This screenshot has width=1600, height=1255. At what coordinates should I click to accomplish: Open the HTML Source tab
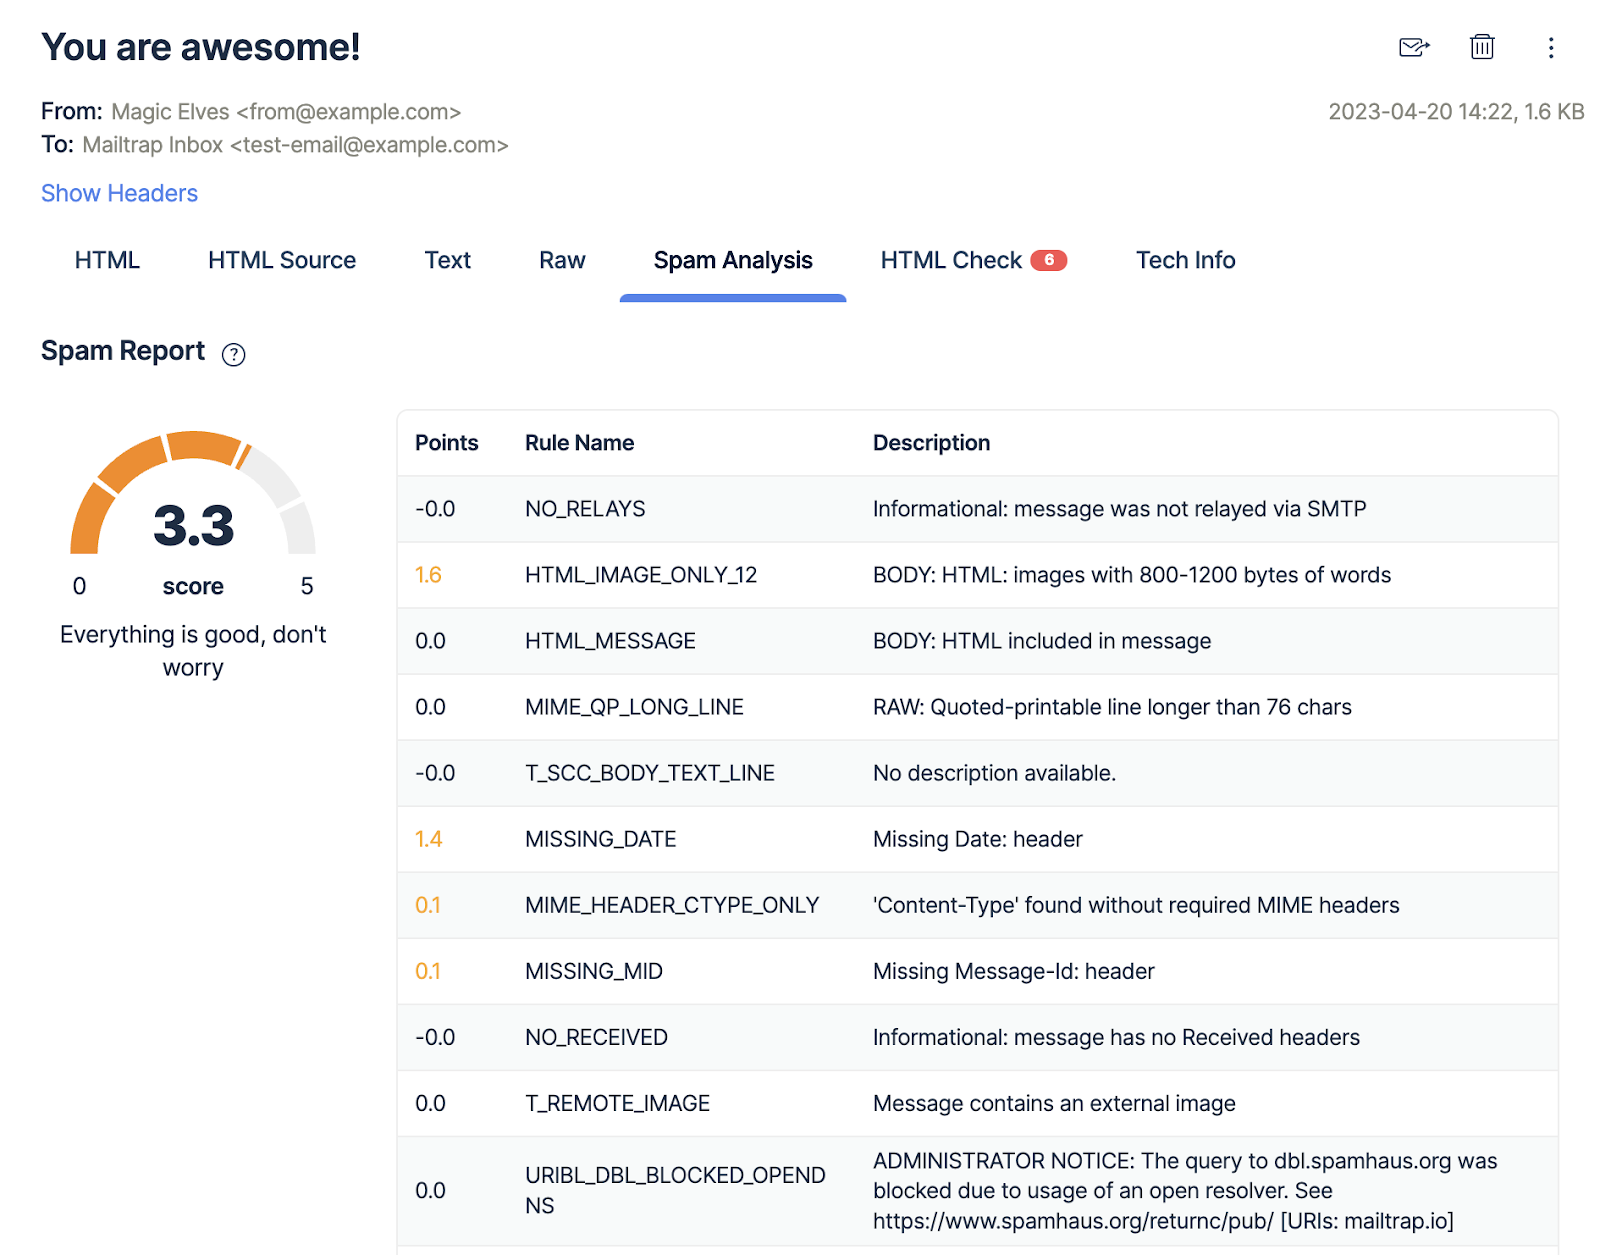282,260
